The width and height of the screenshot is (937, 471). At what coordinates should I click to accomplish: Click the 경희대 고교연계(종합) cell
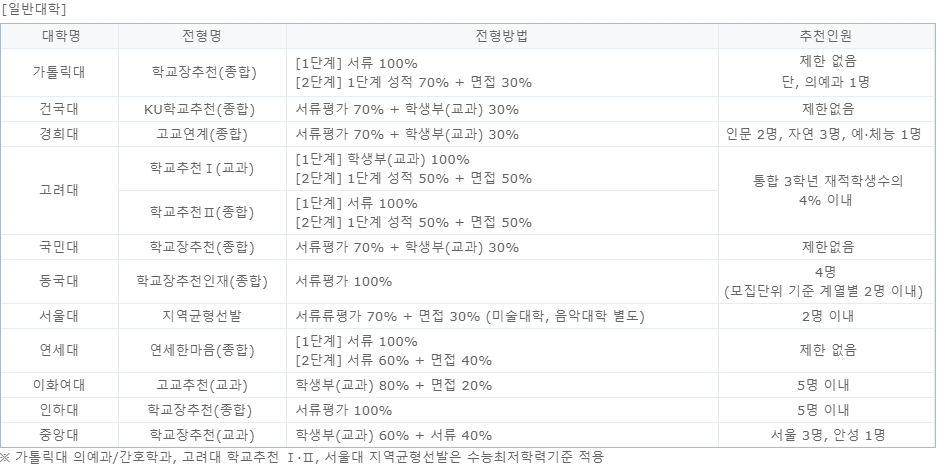(202, 134)
